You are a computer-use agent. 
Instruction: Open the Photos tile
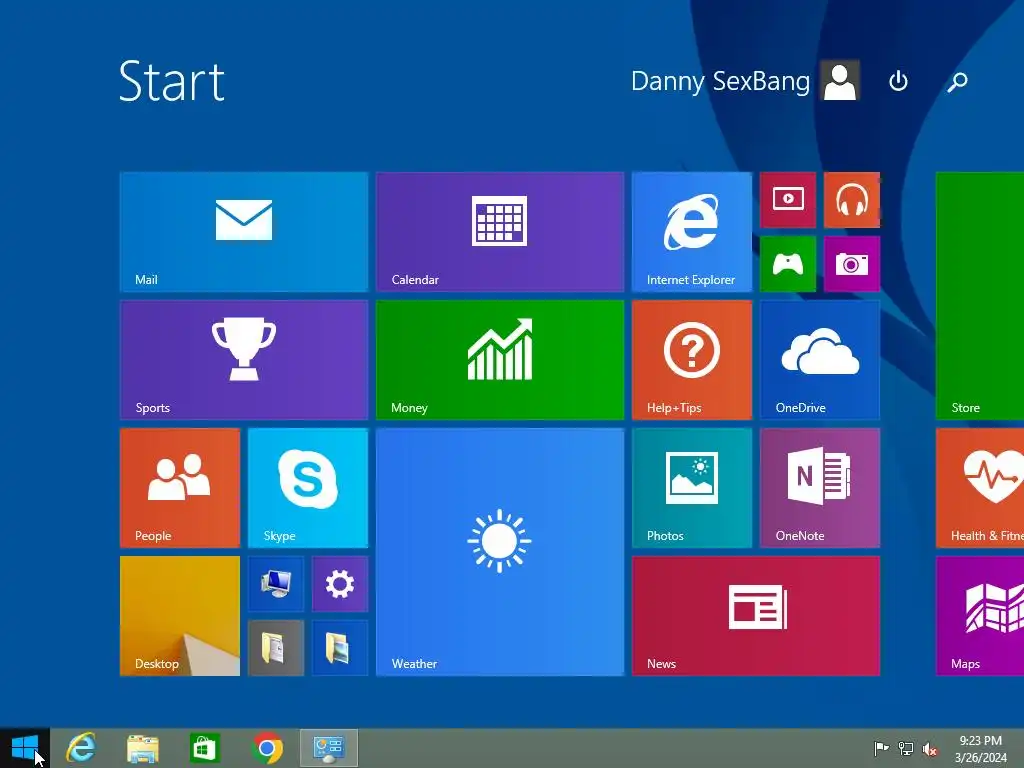tap(692, 488)
